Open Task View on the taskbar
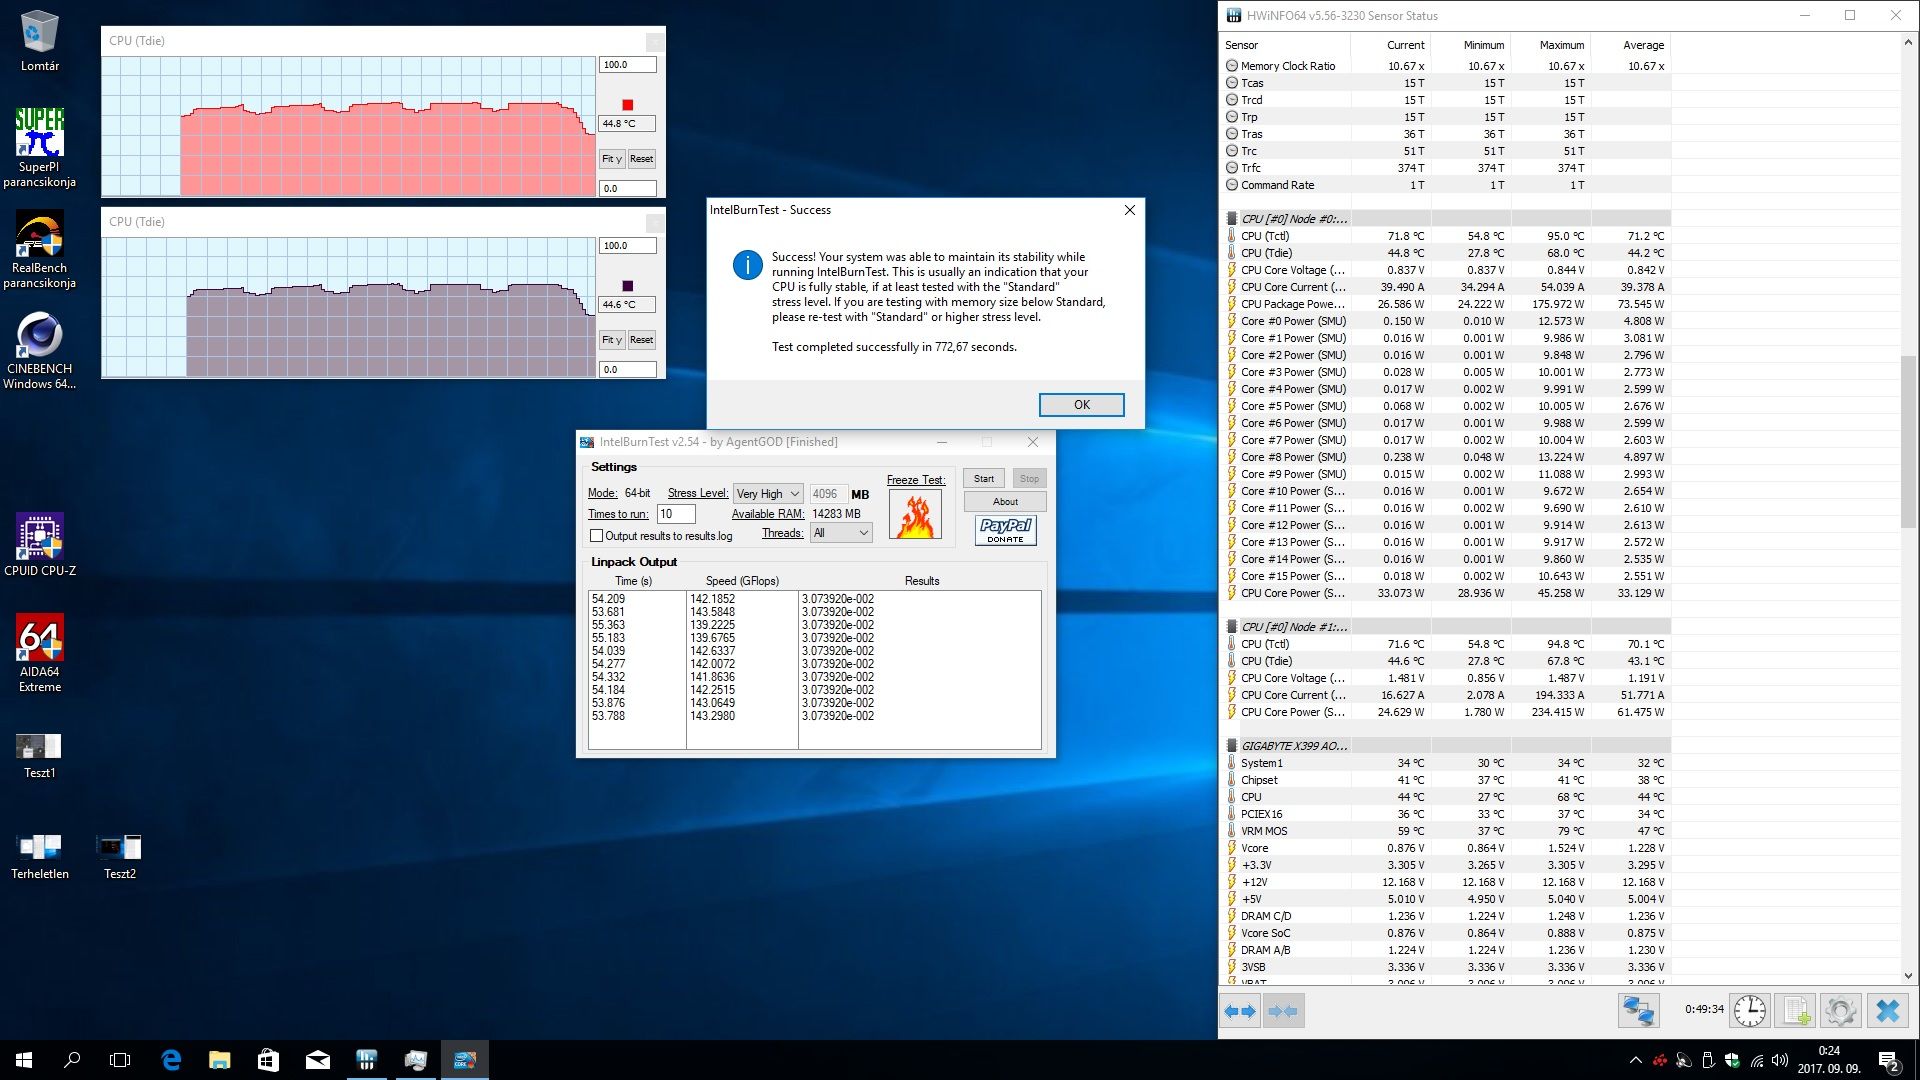Image resolution: width=1920 pixels, height=1080 pixels. (120, 1060)
